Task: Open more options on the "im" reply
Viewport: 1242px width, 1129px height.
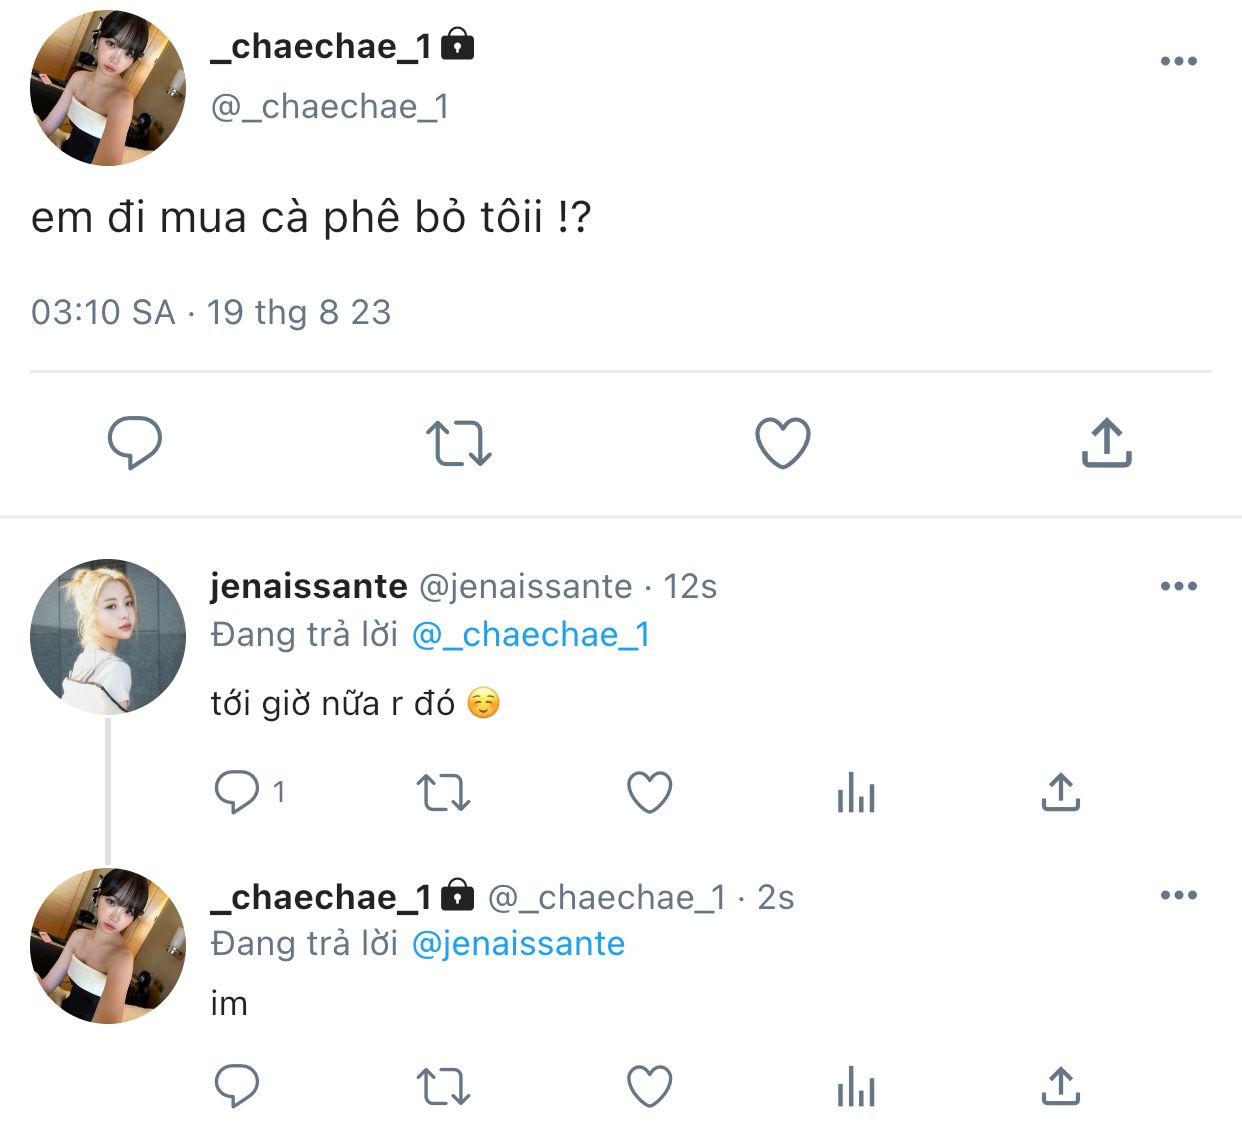Action: point(1179,895)
